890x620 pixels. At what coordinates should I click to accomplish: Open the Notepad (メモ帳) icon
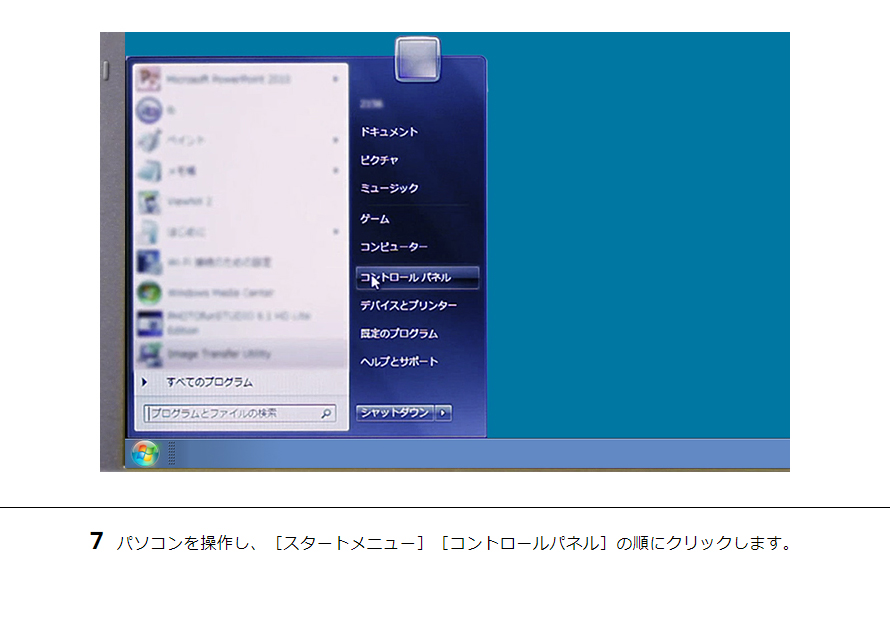[x=150, y=171]
